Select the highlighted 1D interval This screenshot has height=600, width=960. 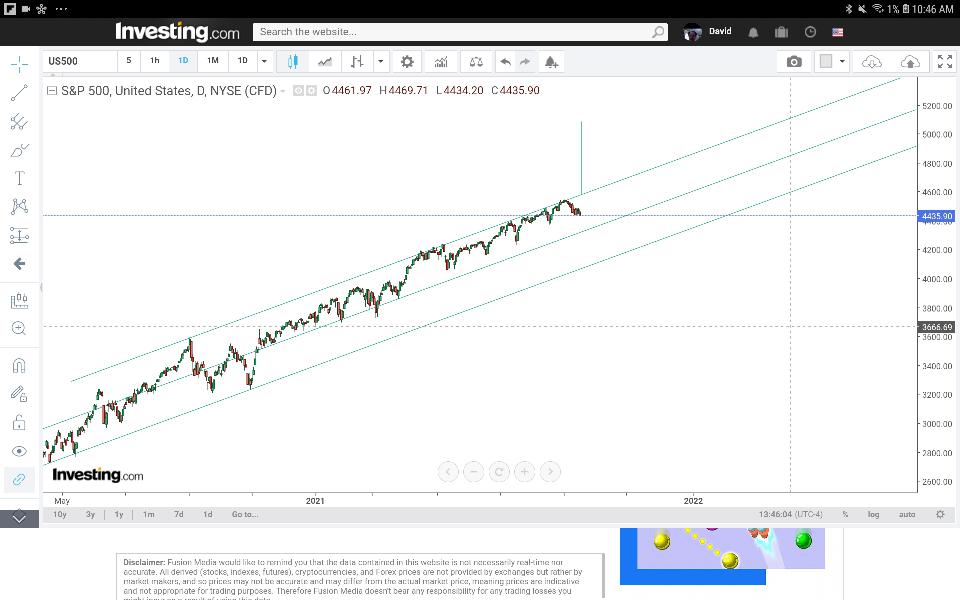pos(183,61)
